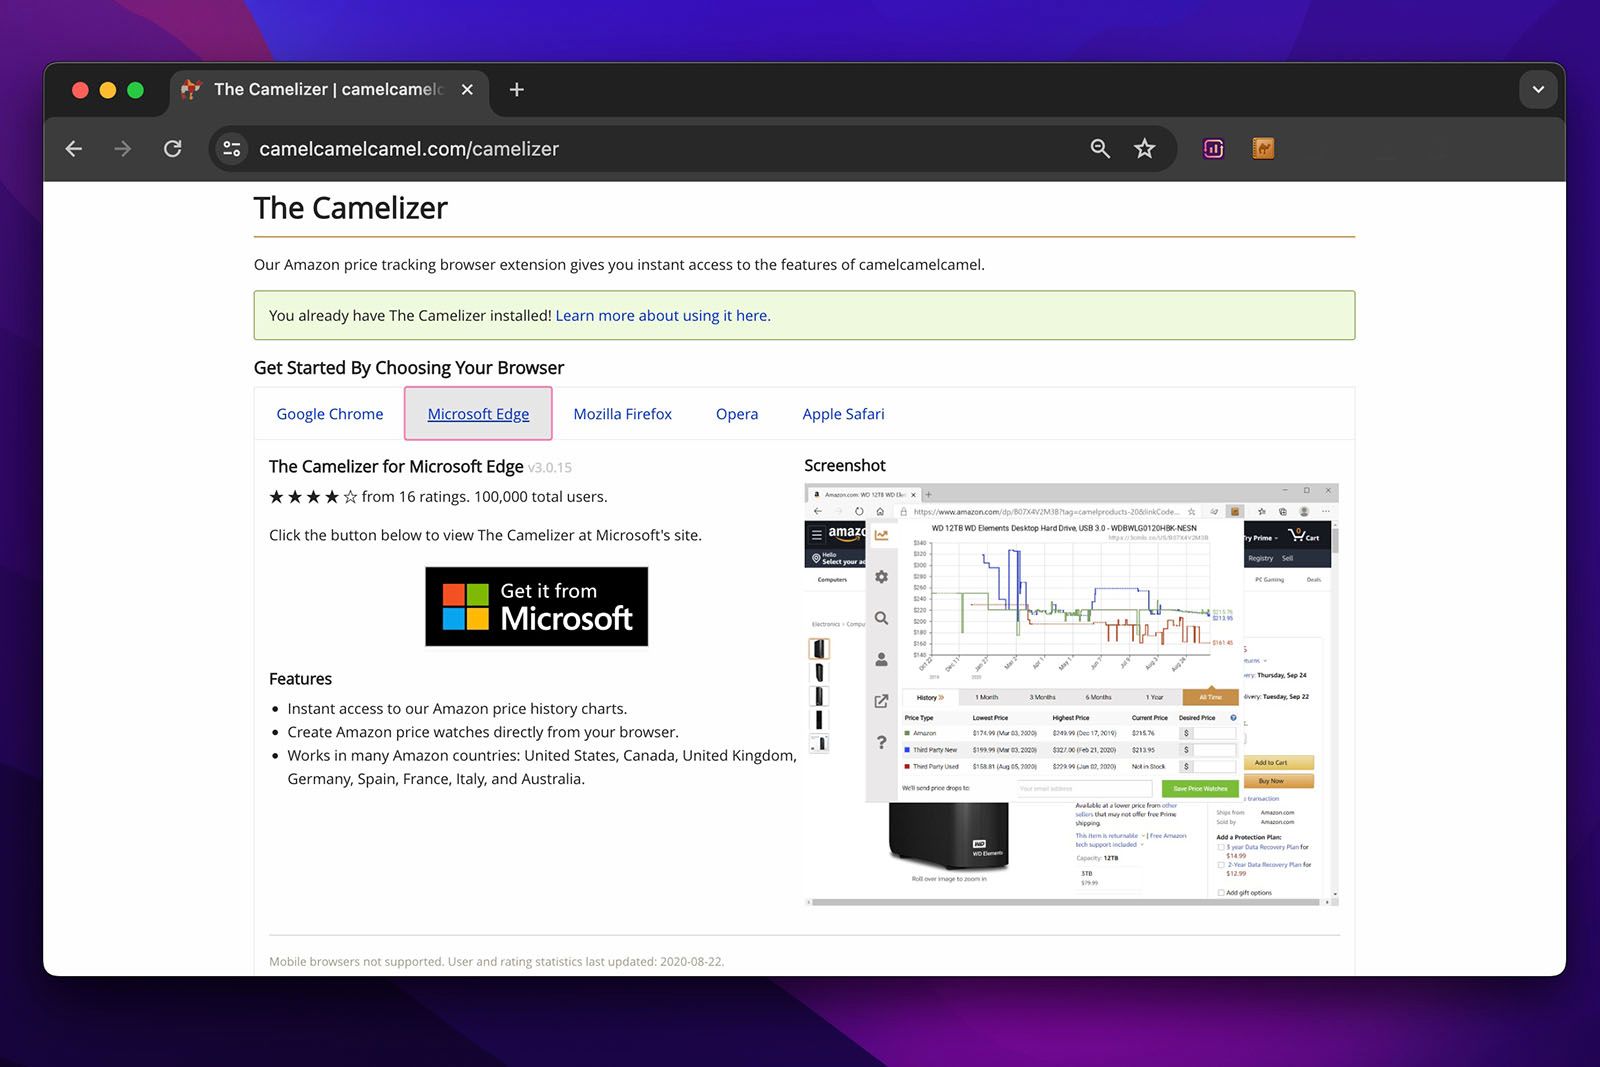Click the star rating row
This screenshot has height=1067, width=1600.
point(438,497)
